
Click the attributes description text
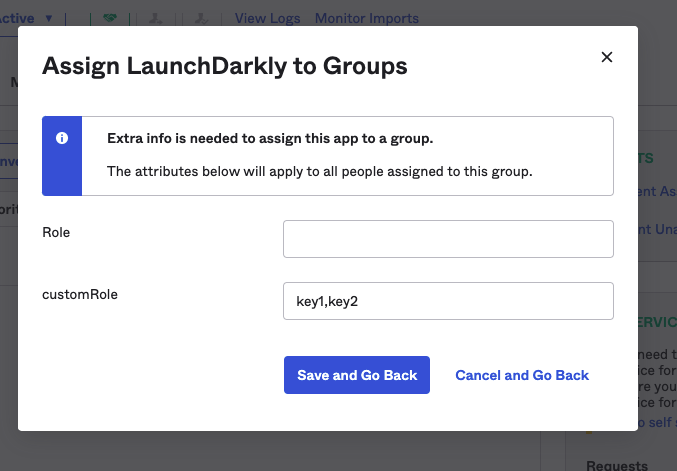click(319, 171)
